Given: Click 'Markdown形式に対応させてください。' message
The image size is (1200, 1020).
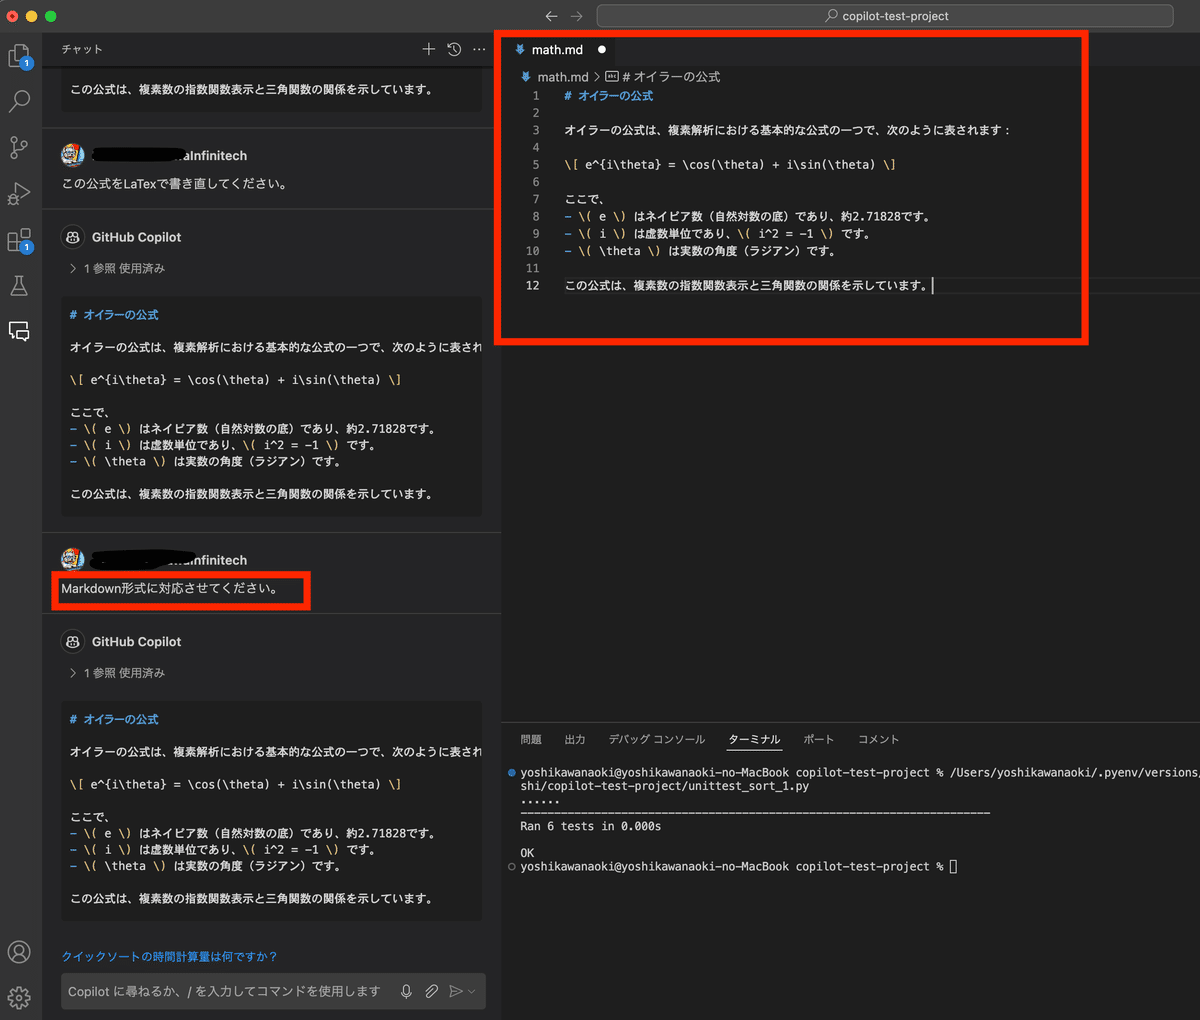Looking at the screenshot, I should (x=170, y=588).
